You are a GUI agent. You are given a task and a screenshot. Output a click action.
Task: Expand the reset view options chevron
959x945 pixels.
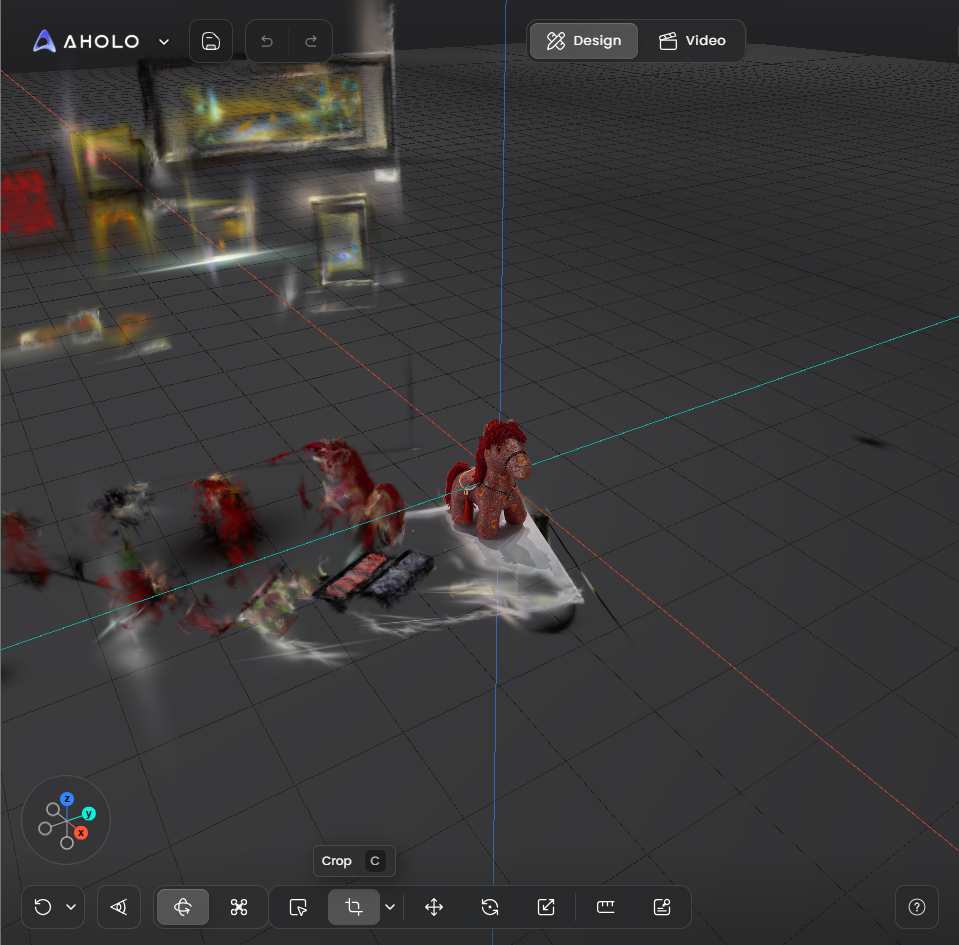(71, 906)
